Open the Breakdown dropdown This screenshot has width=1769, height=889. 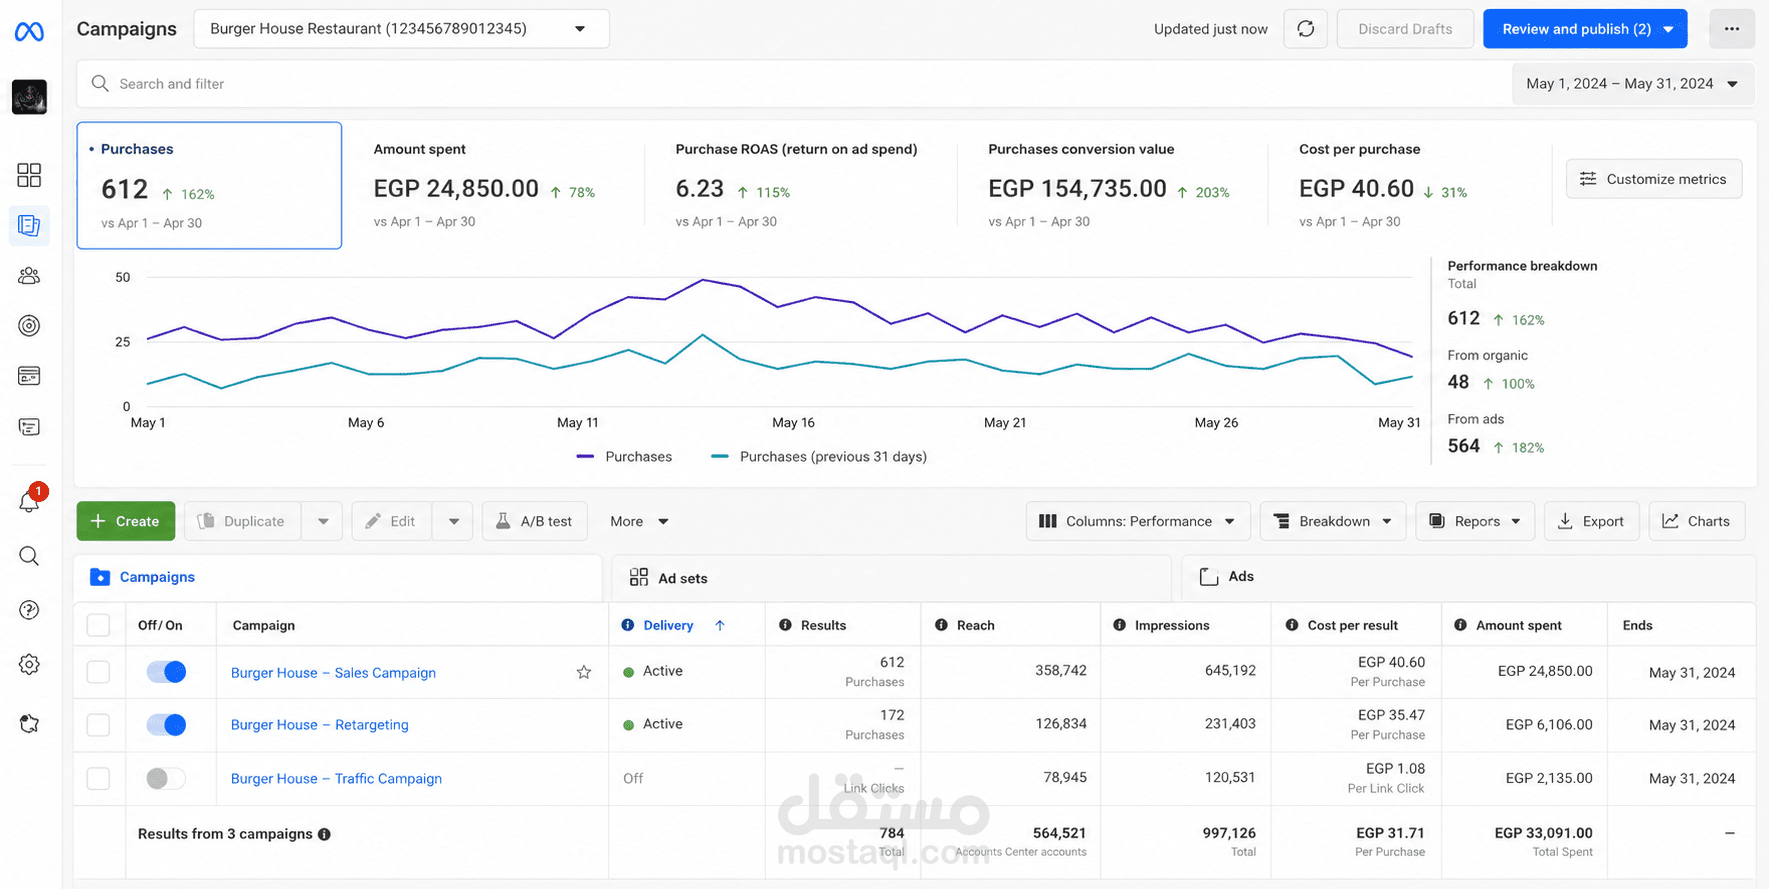[x=1333, y=521]
